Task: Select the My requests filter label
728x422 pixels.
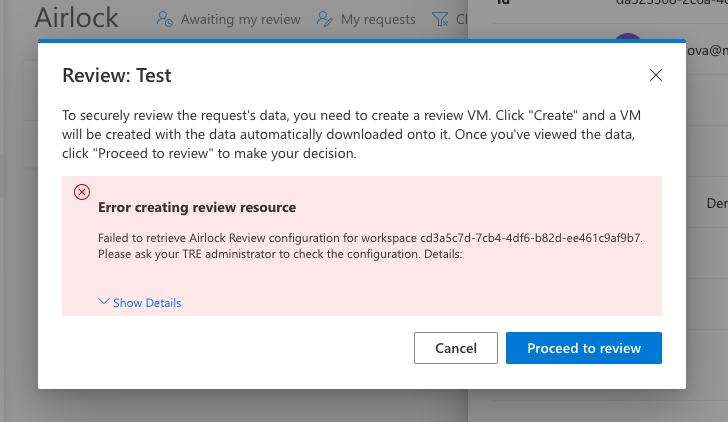Action: [378, 19]
